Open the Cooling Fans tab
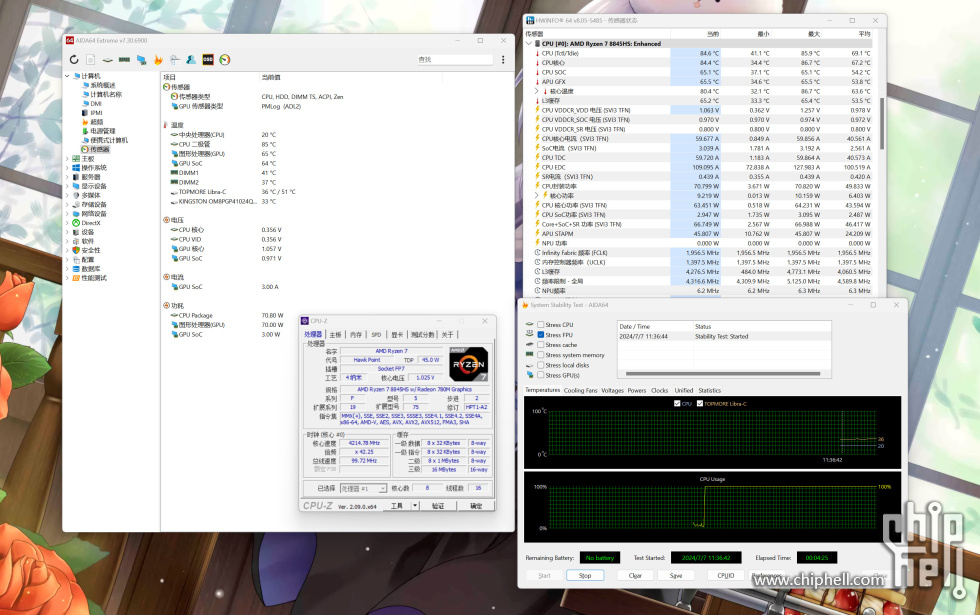The width and height of the screenshot is (980, 615). click(x=581, y=391)
